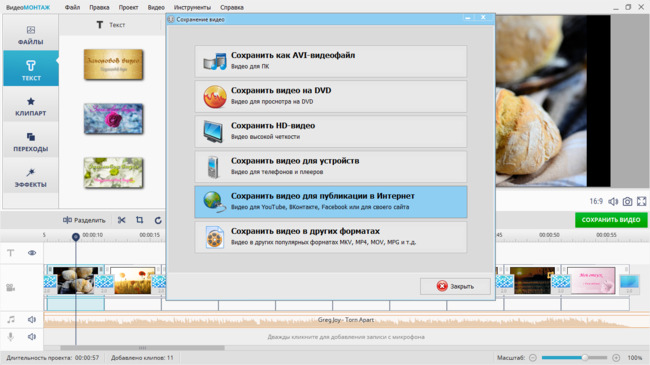
Task: Click the Текст header tab
Action: (111, 25)
